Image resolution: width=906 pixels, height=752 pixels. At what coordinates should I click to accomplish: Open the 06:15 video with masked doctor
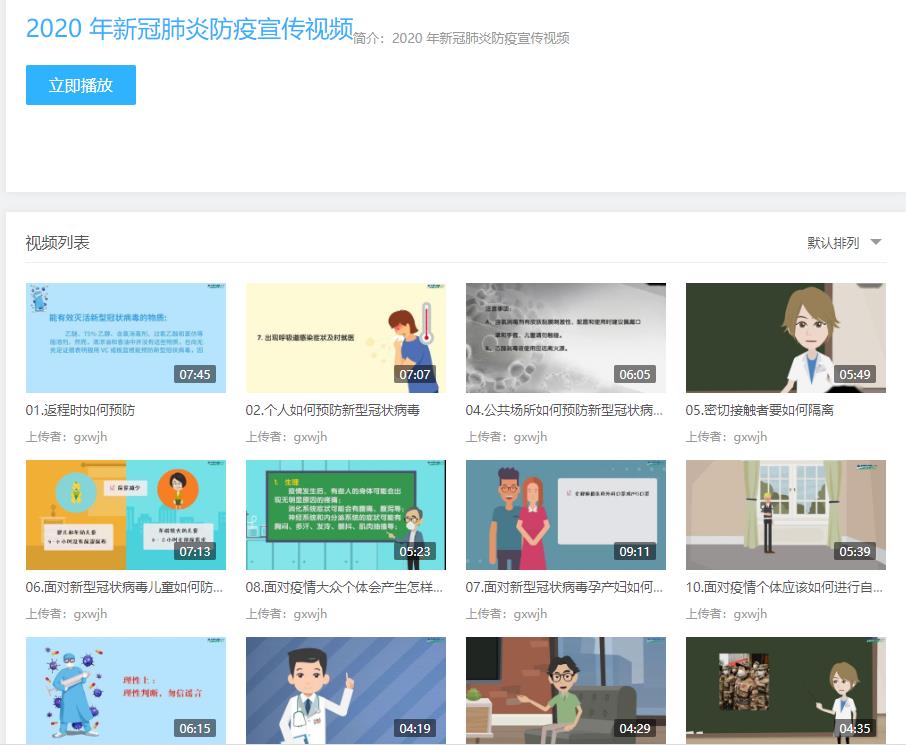pos(125,690)
